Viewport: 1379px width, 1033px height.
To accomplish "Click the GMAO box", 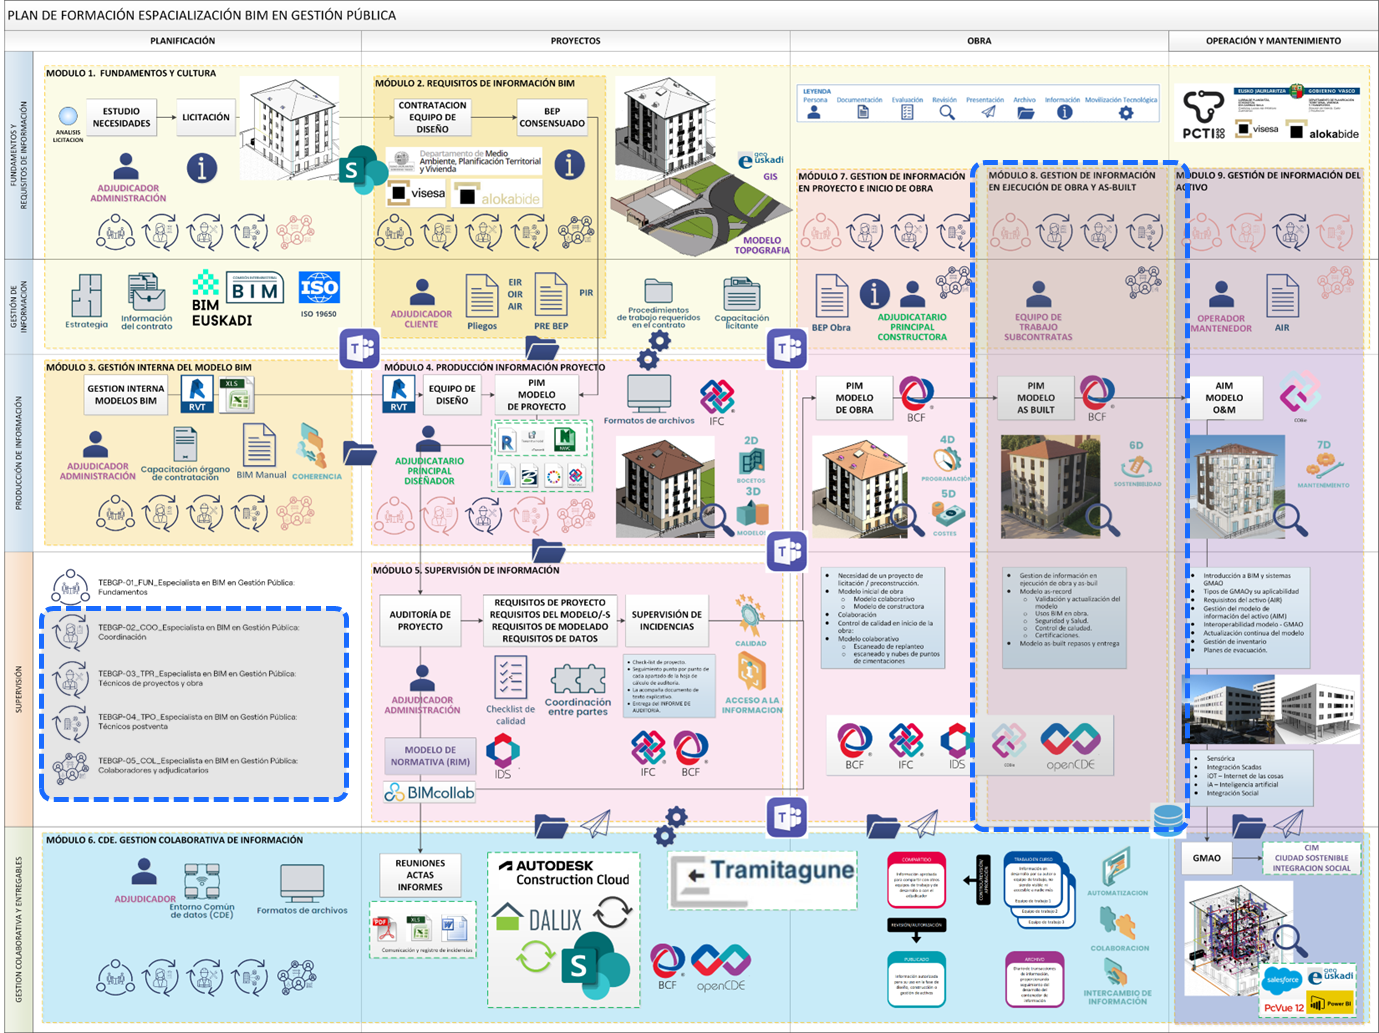I will click(x=1207, y=858).
